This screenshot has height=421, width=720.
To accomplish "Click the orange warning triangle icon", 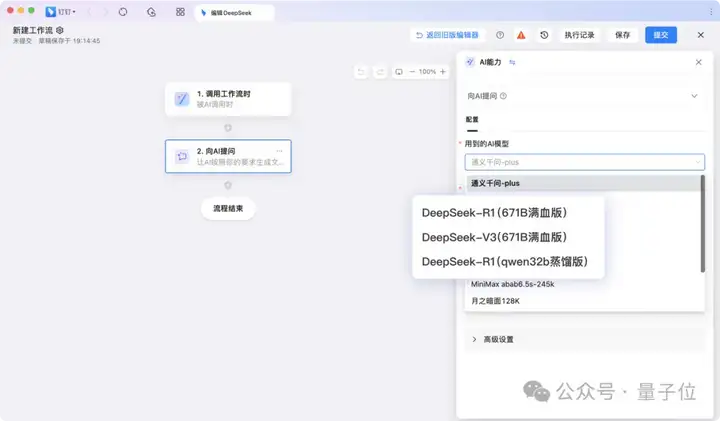I will pyautogui.click(x=521, y=35).
